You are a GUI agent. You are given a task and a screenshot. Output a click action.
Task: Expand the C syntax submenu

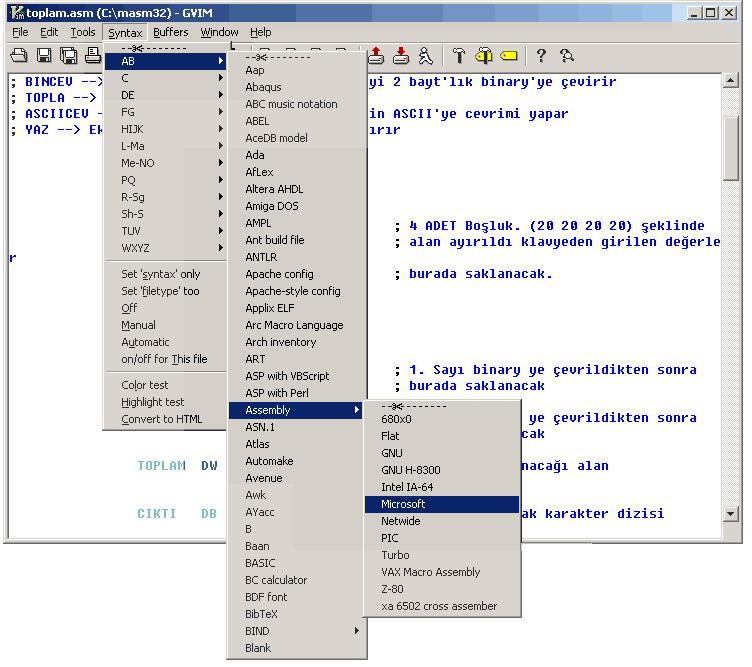165,78
